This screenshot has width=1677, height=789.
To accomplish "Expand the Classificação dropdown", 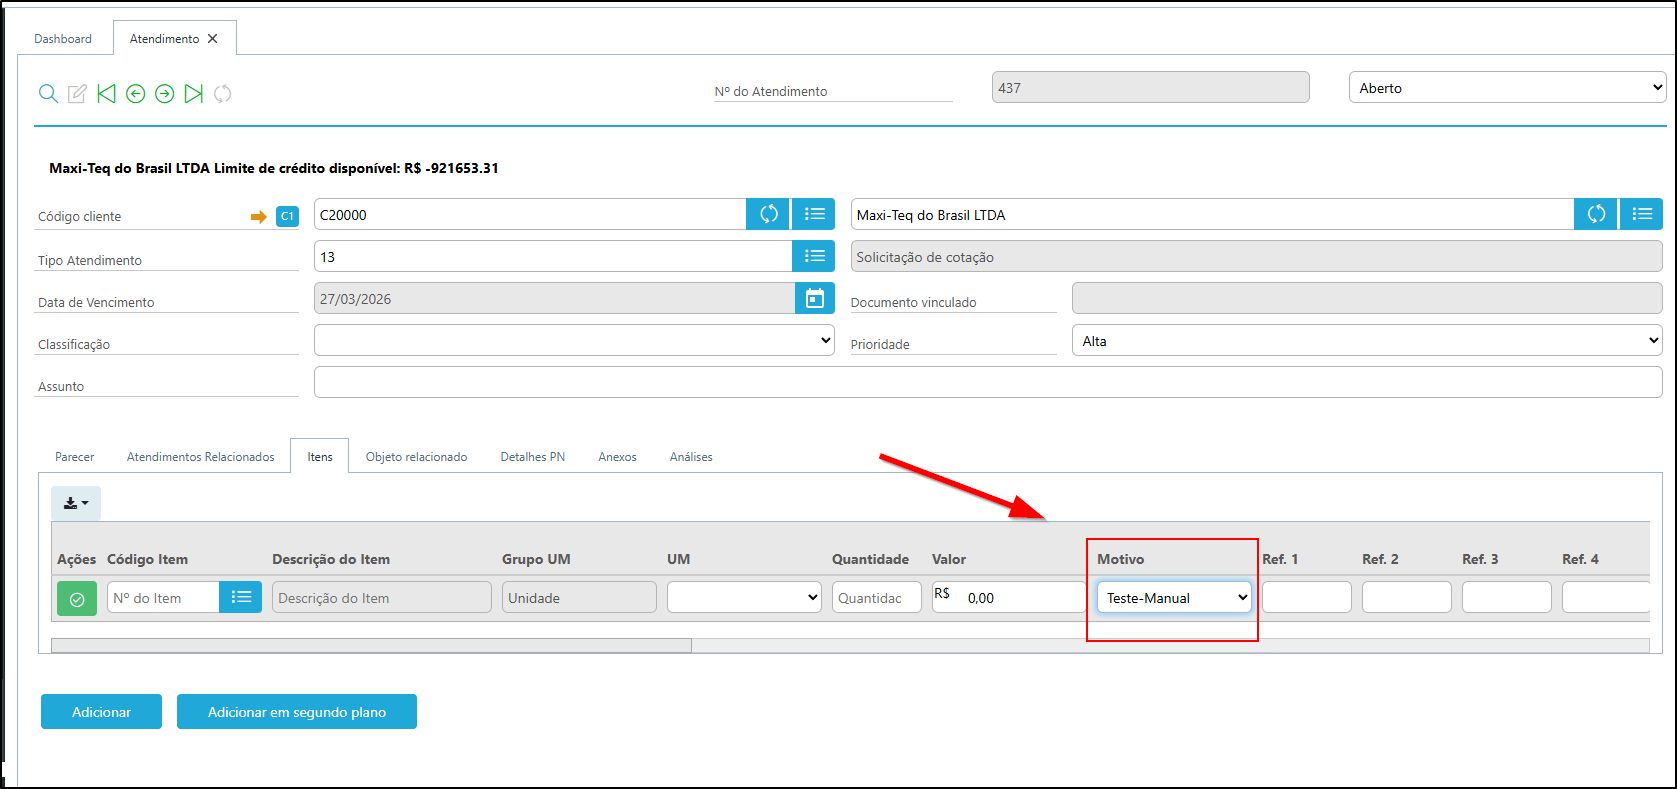I will (x=574, y=340).
